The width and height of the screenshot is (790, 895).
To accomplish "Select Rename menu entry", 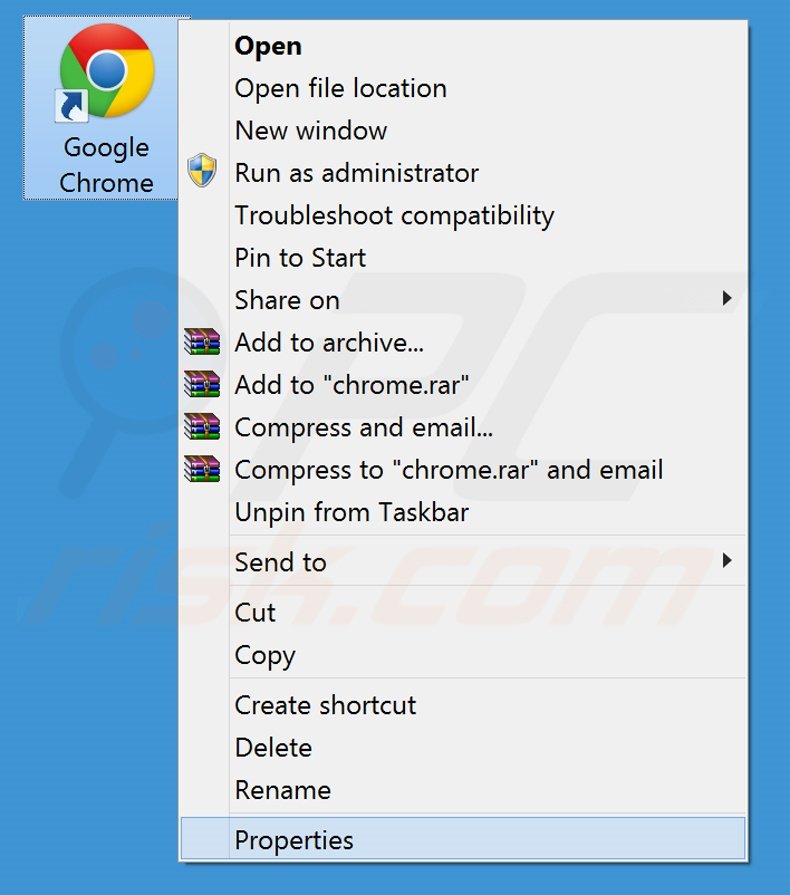I will 463,790.
